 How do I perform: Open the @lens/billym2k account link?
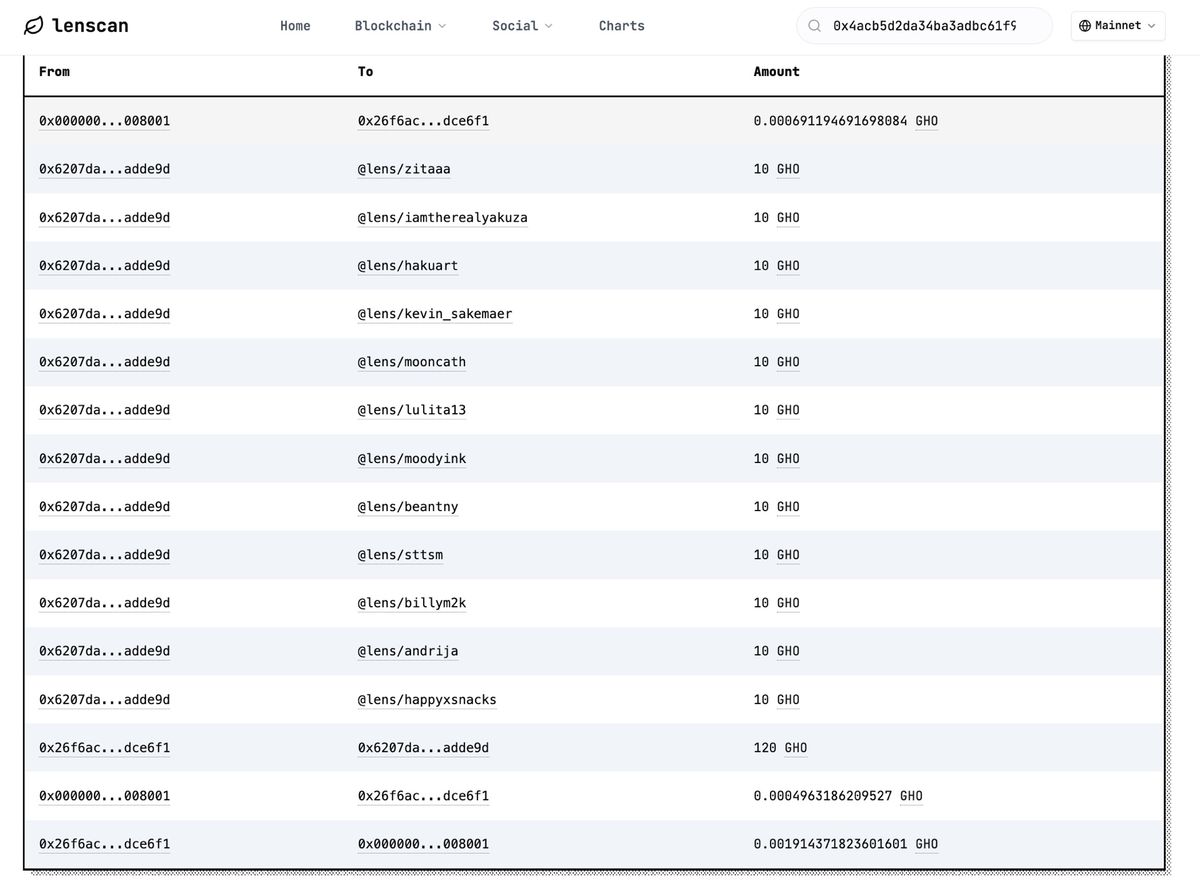tap(412, 602)
